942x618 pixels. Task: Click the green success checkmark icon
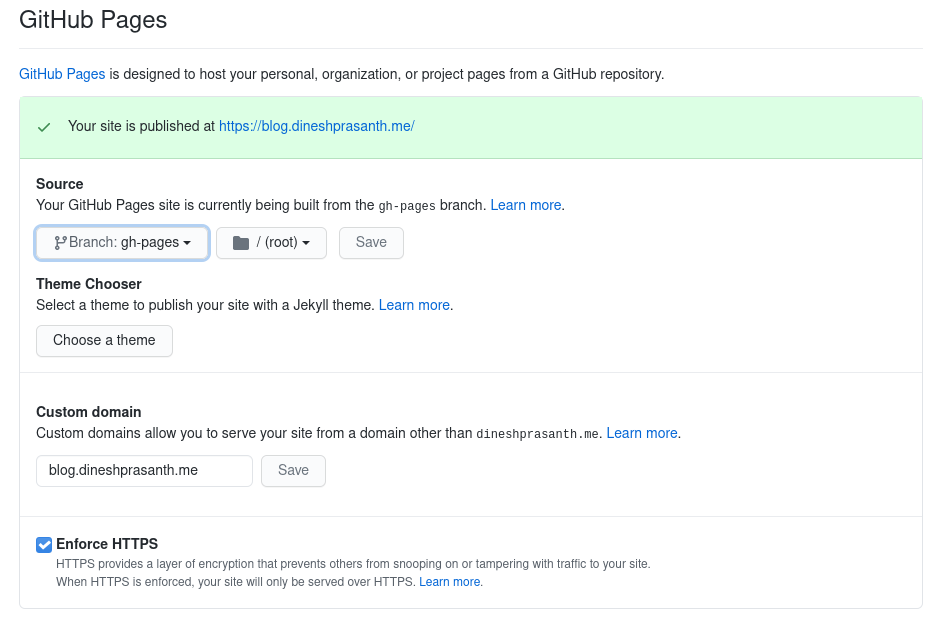(x=44, y=127)
